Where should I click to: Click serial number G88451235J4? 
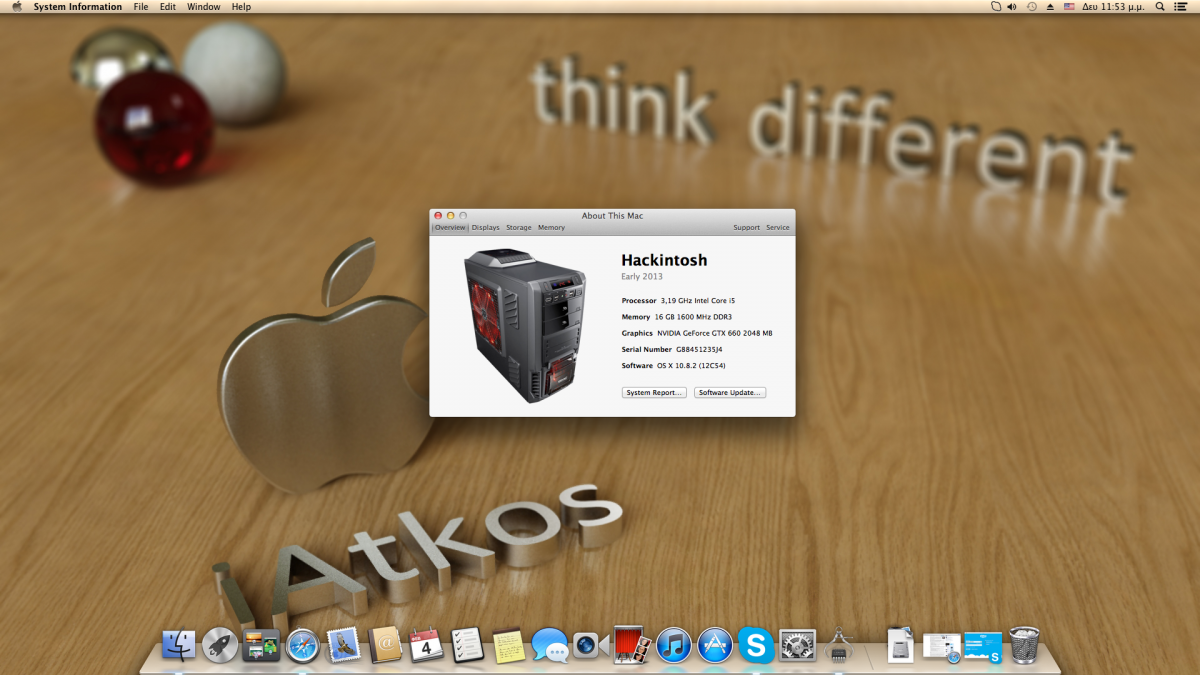[699, 350]
